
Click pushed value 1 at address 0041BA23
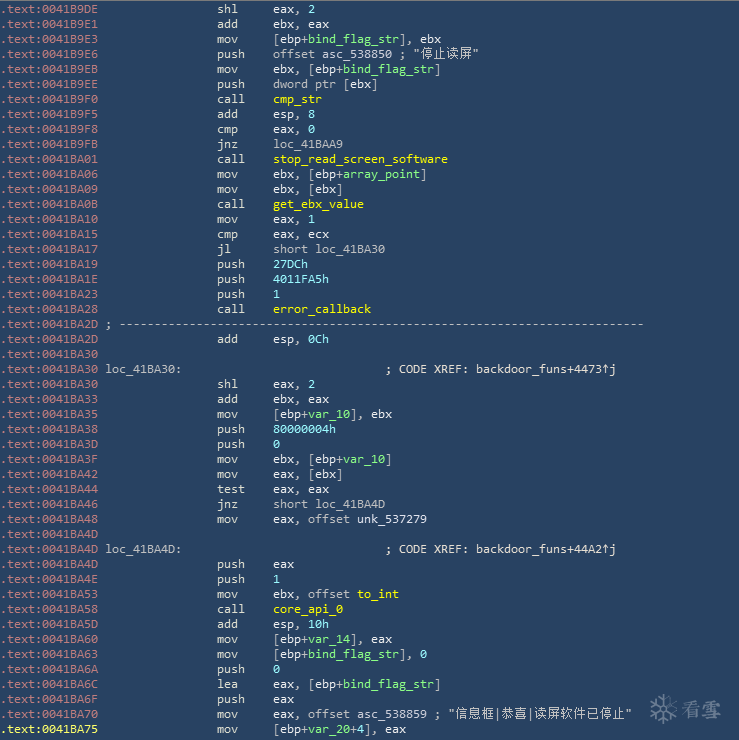click(x=277, y=294)
